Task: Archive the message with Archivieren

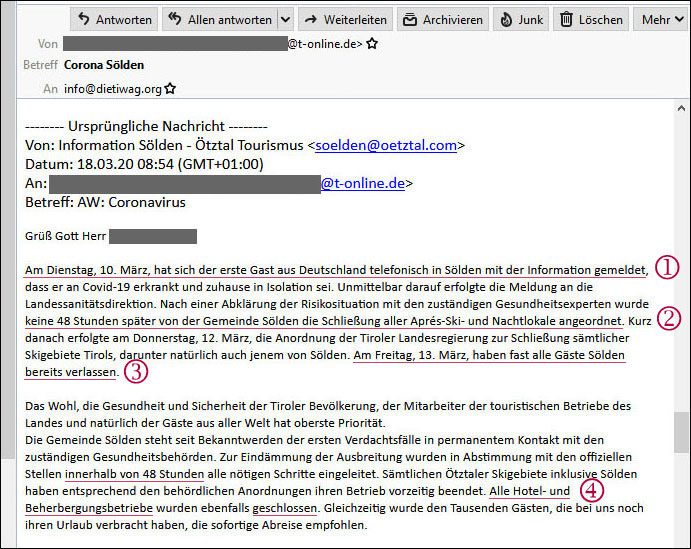Action: pyautogui.click(x=439, y=19)
